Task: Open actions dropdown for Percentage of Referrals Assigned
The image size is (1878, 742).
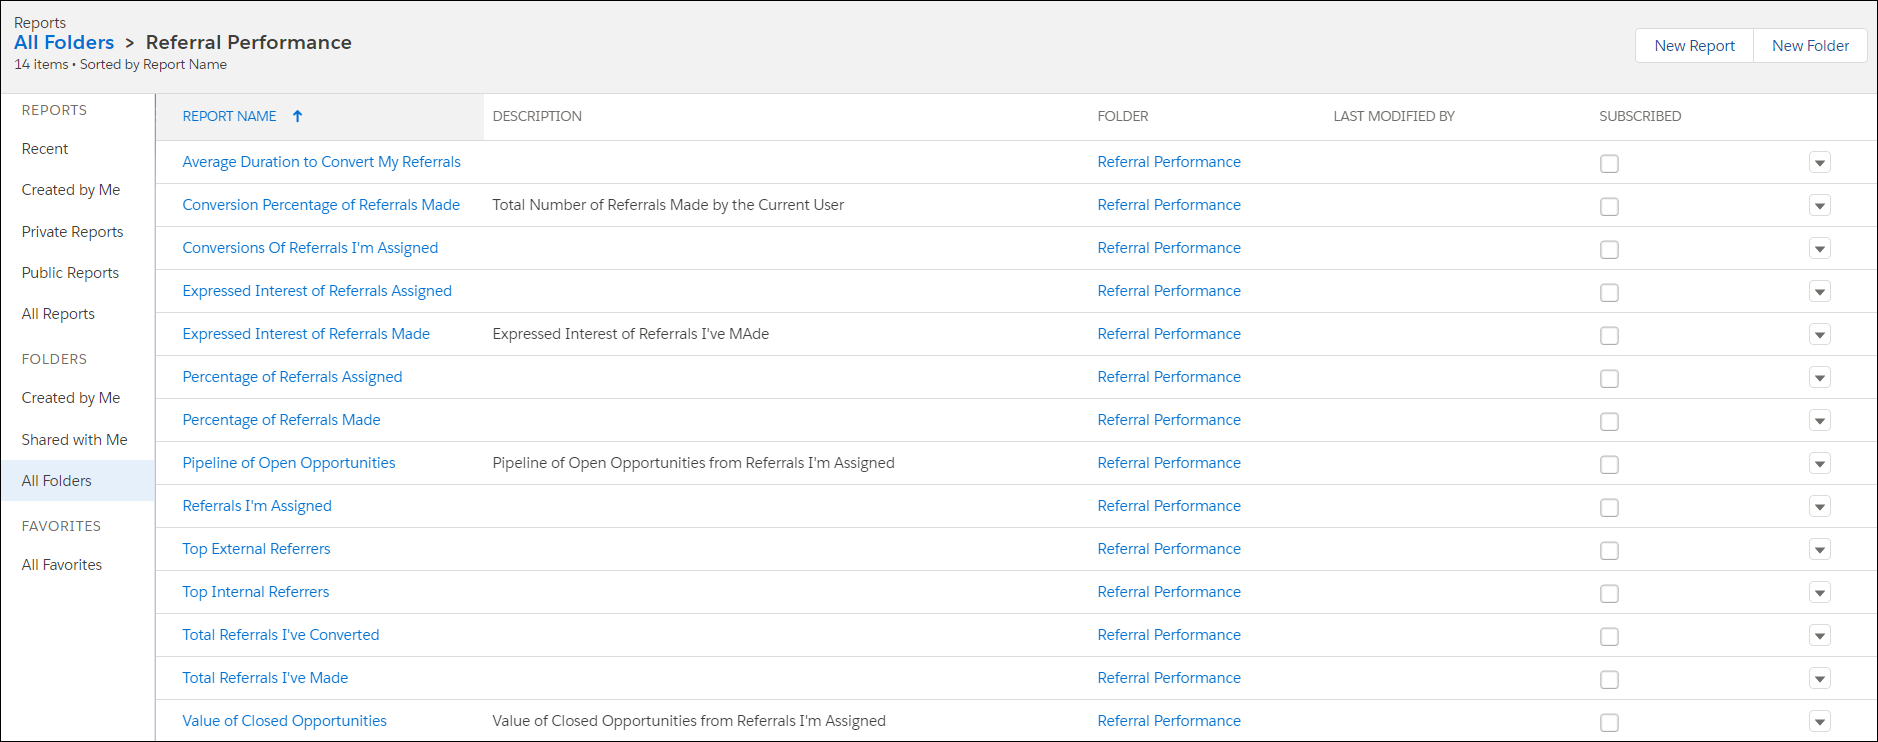Action: 1820,378
